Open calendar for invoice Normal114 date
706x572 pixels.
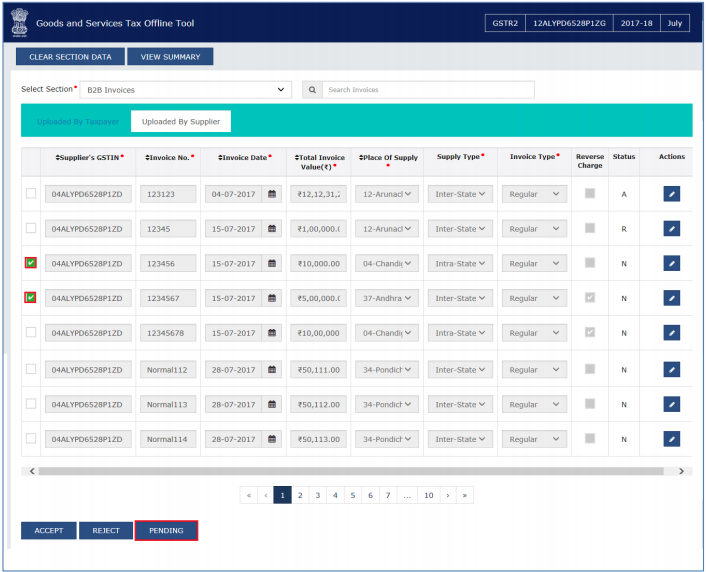pos(272,439)
